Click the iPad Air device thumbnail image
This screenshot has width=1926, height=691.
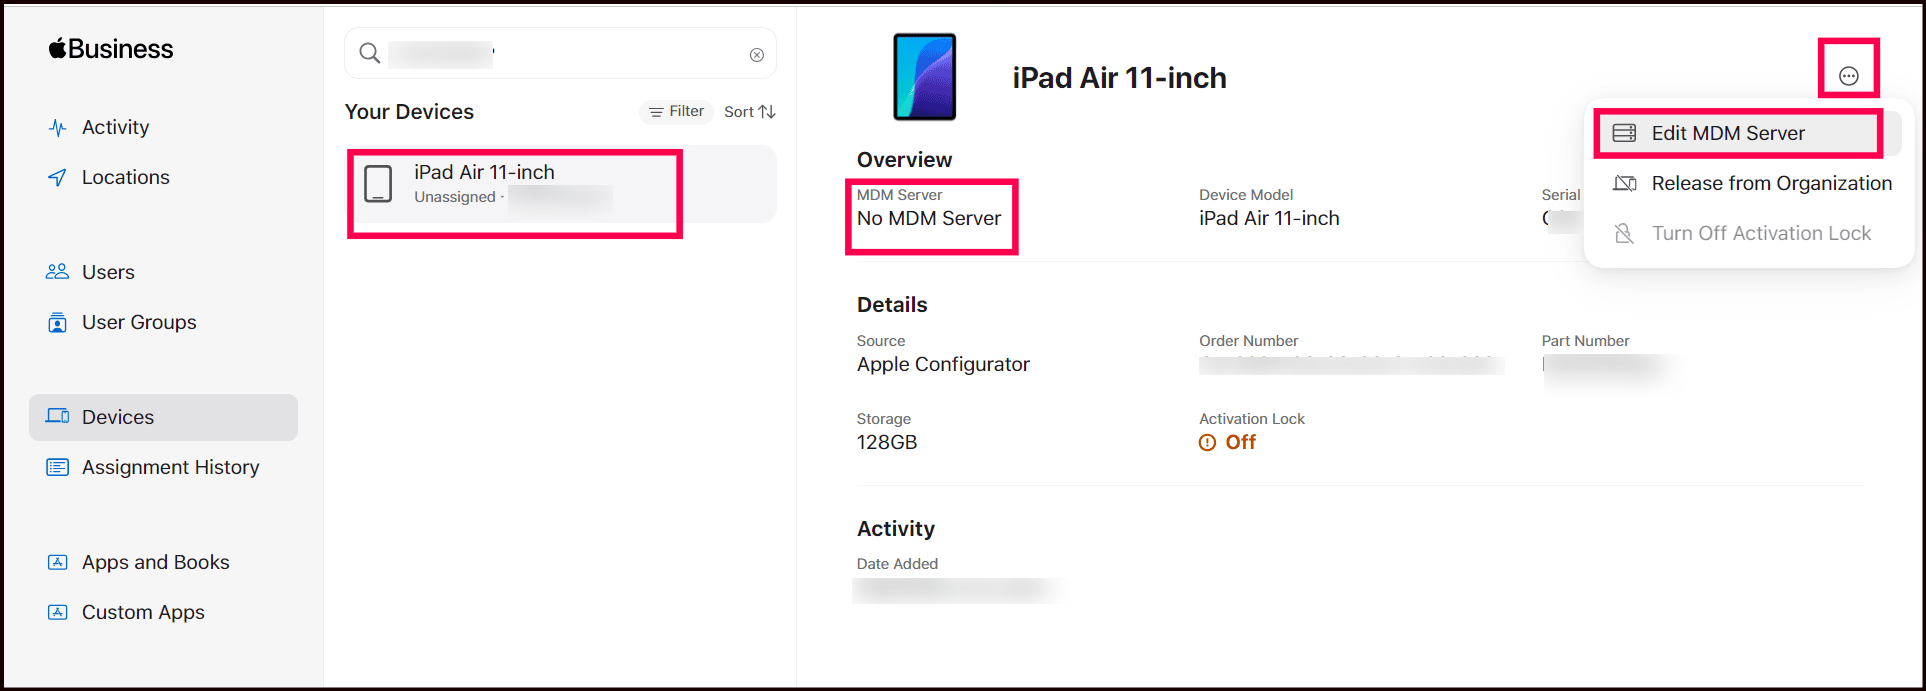click(924, 77)
